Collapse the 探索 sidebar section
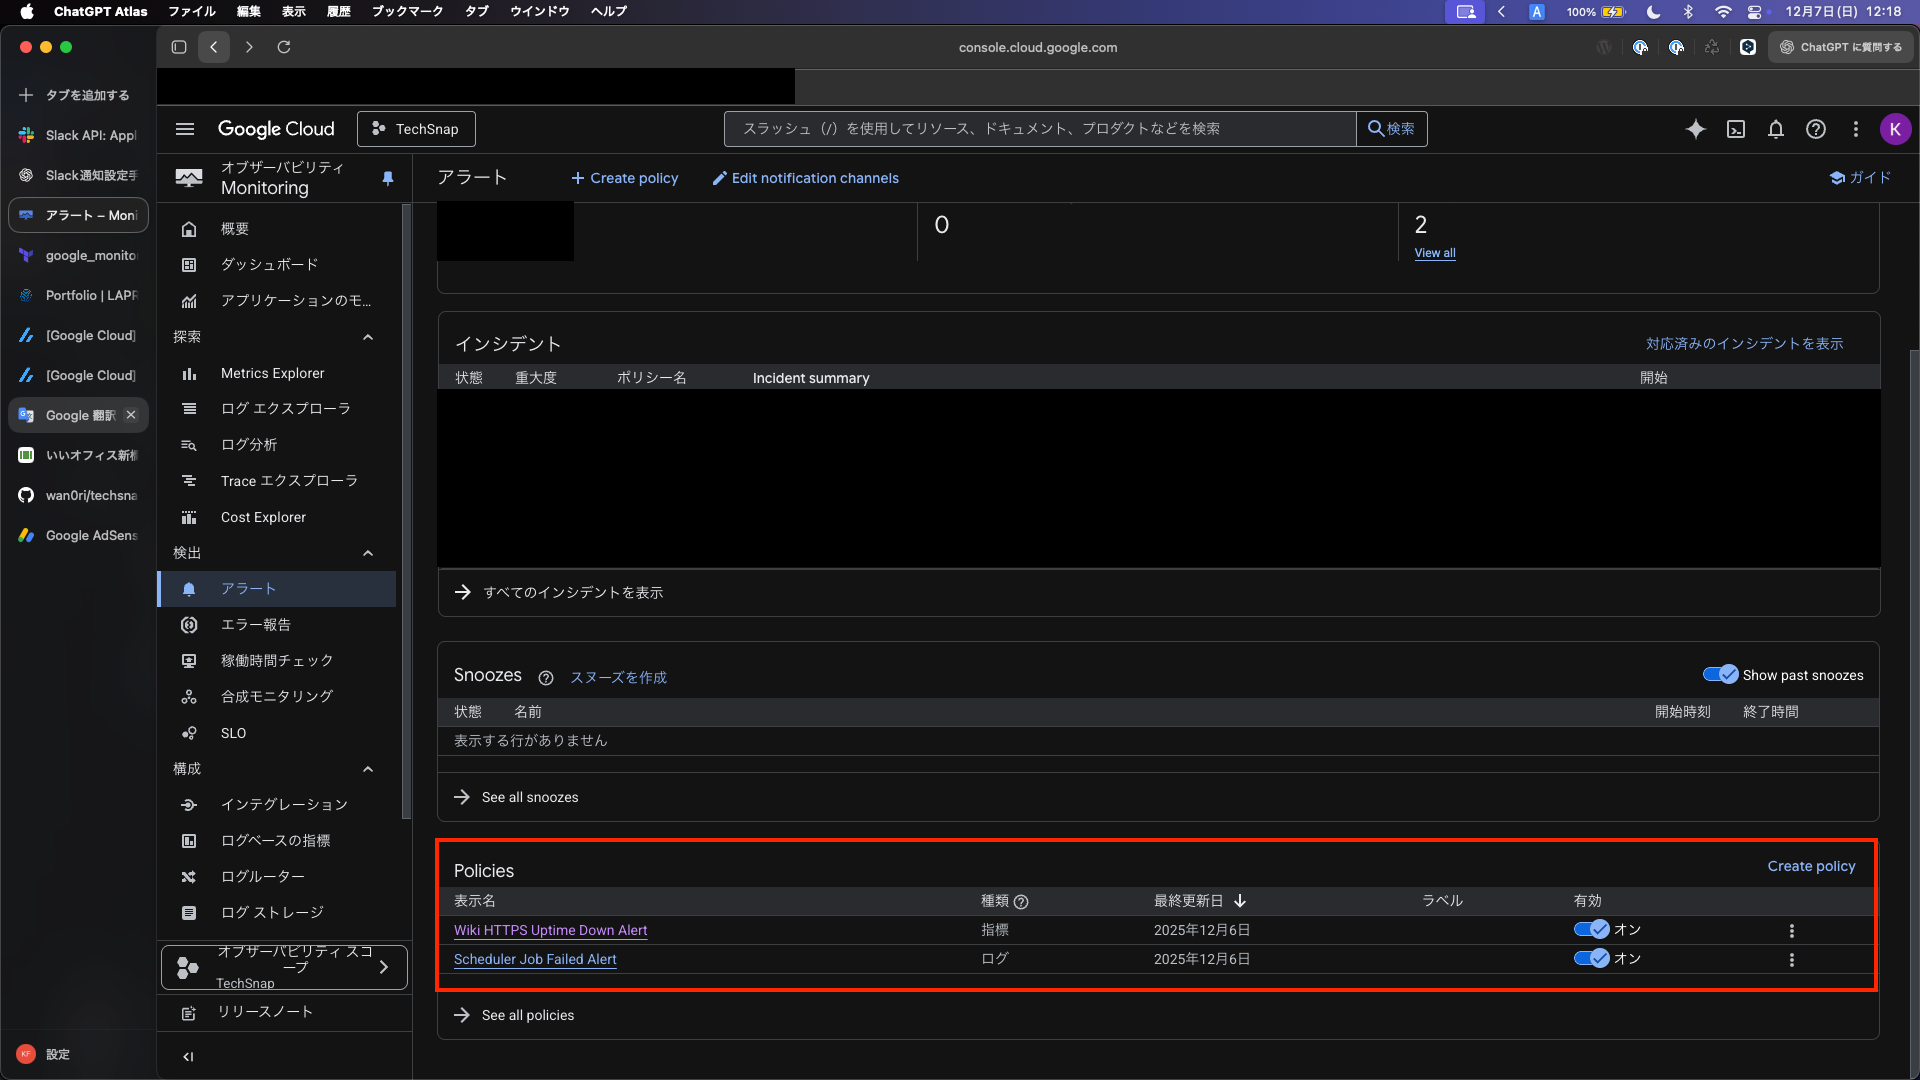Viewport: 1920px width, 1080px height. [x=368, y=337]
